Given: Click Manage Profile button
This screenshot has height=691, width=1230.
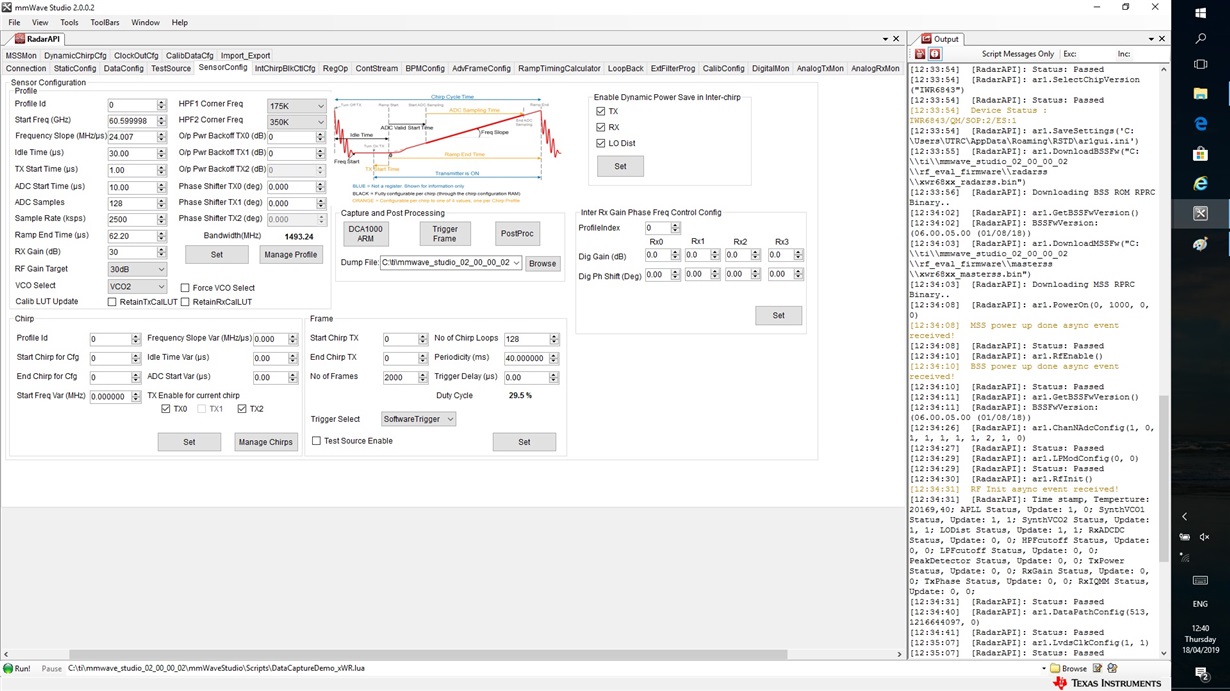Looking at the screenshot, I should 291,255.
